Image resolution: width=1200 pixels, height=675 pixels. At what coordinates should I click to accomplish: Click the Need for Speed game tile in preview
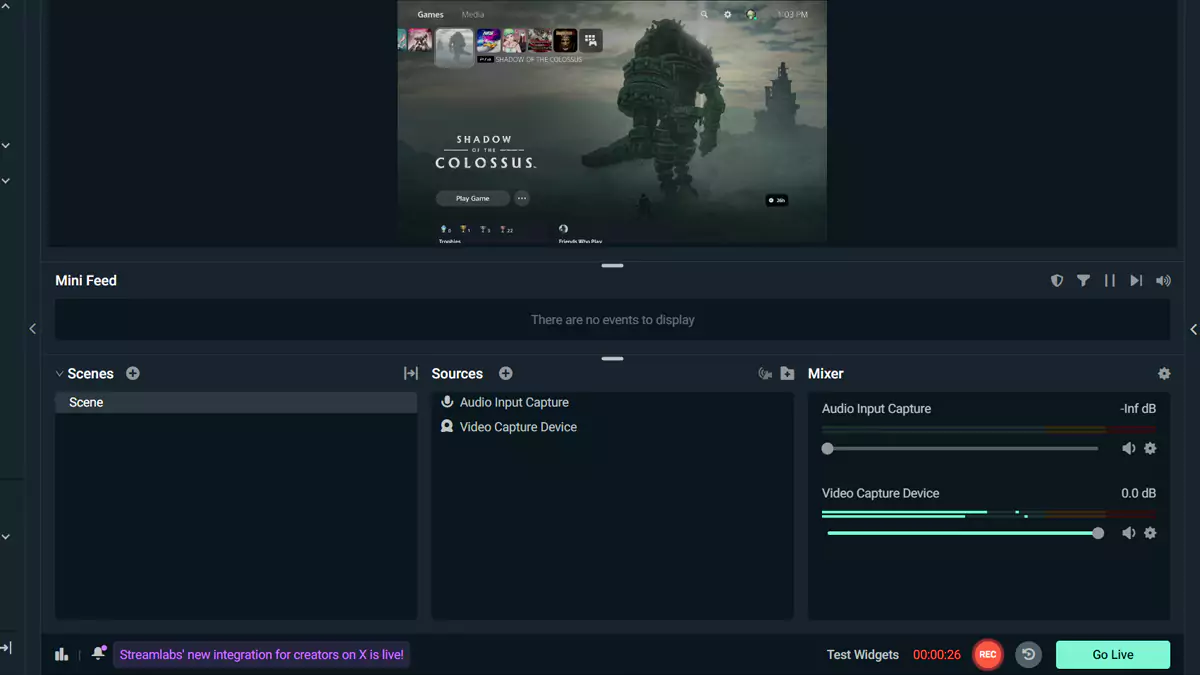click(488, 40)
